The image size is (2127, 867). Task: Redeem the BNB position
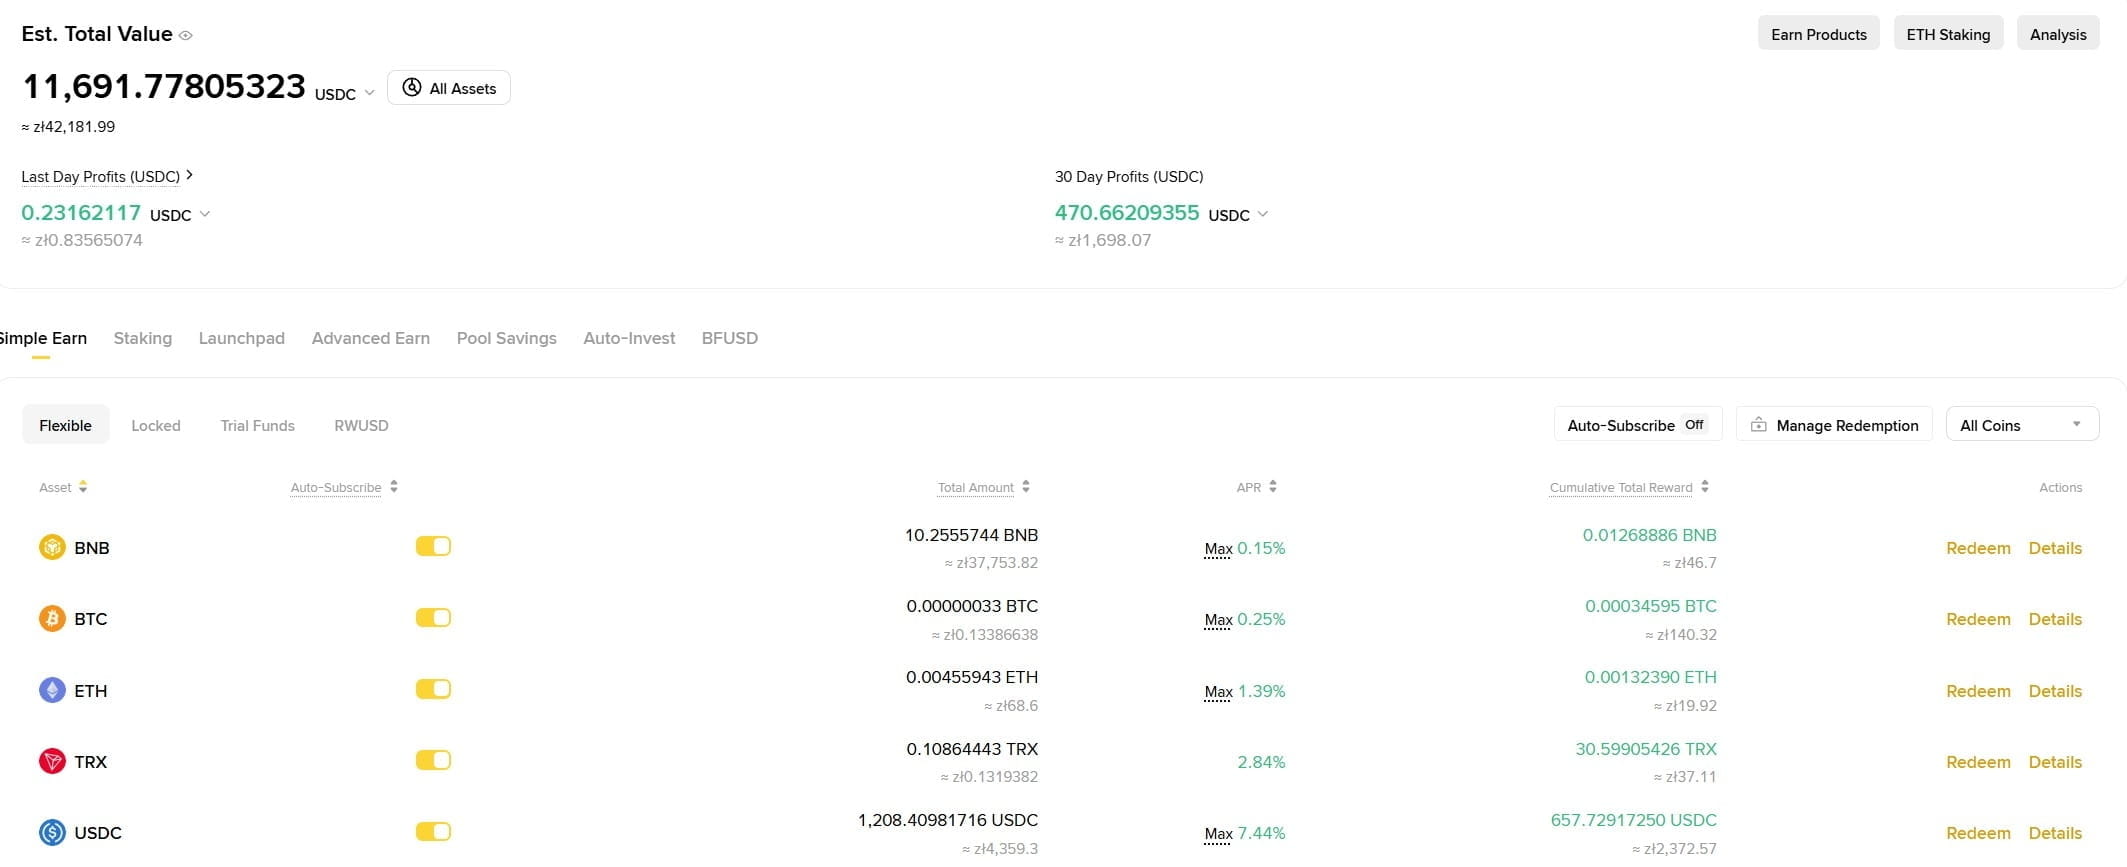(x=1978, y=548)
